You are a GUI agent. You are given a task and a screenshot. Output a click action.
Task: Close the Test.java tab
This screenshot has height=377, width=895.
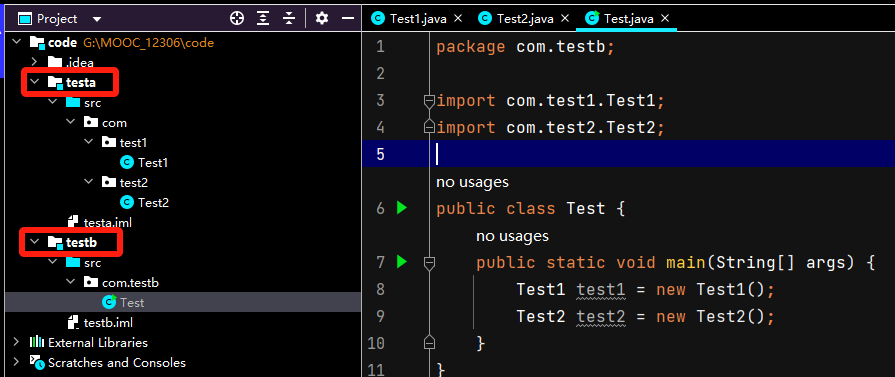(664, 18)
